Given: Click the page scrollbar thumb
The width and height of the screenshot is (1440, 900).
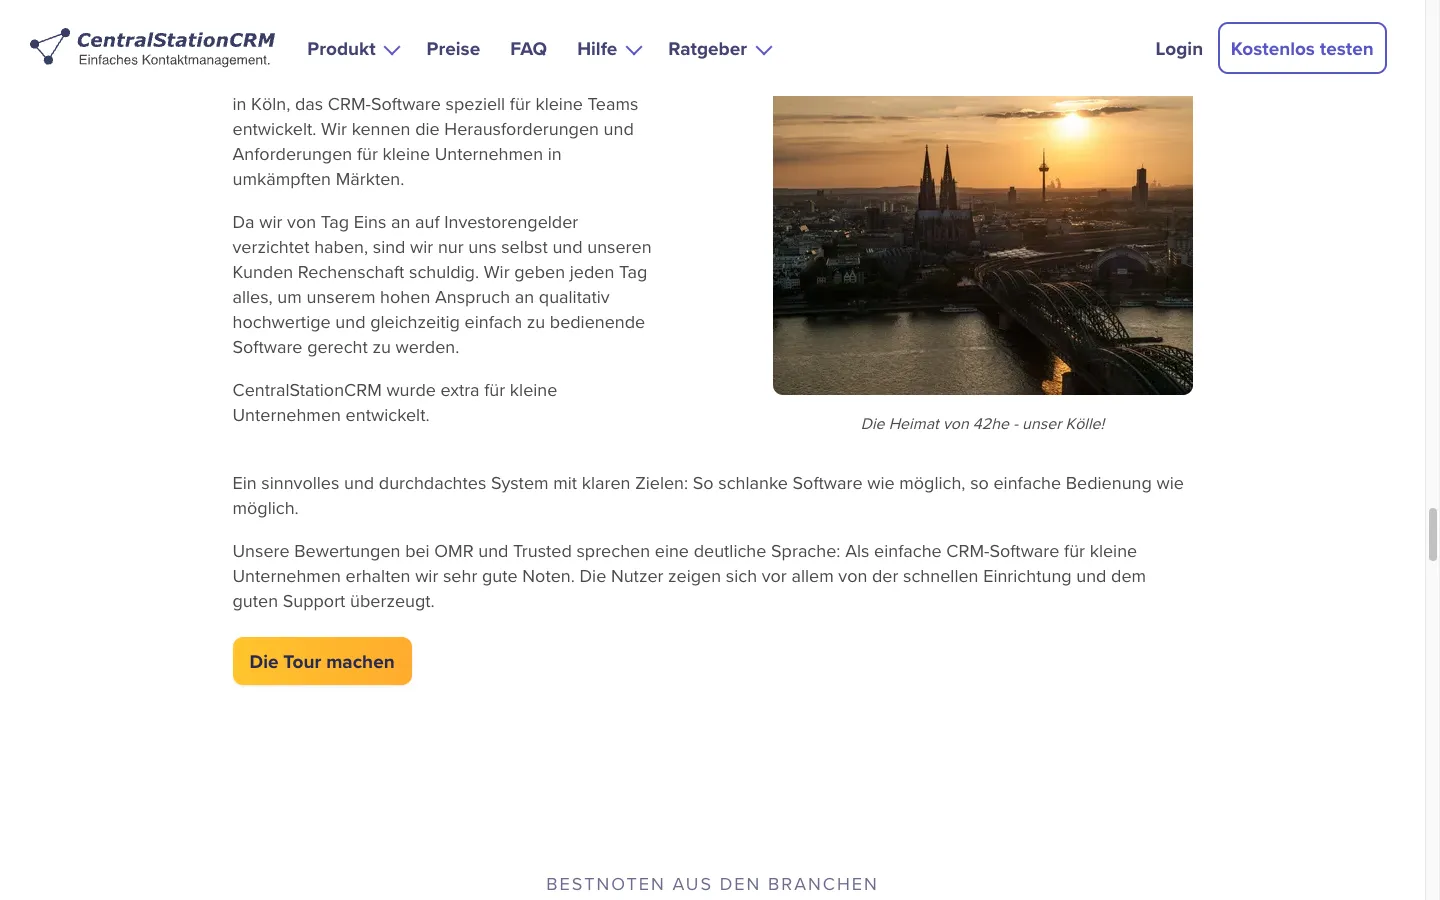Looking at the screenshot, I should pyautogui.click(x=1432, y=534).
